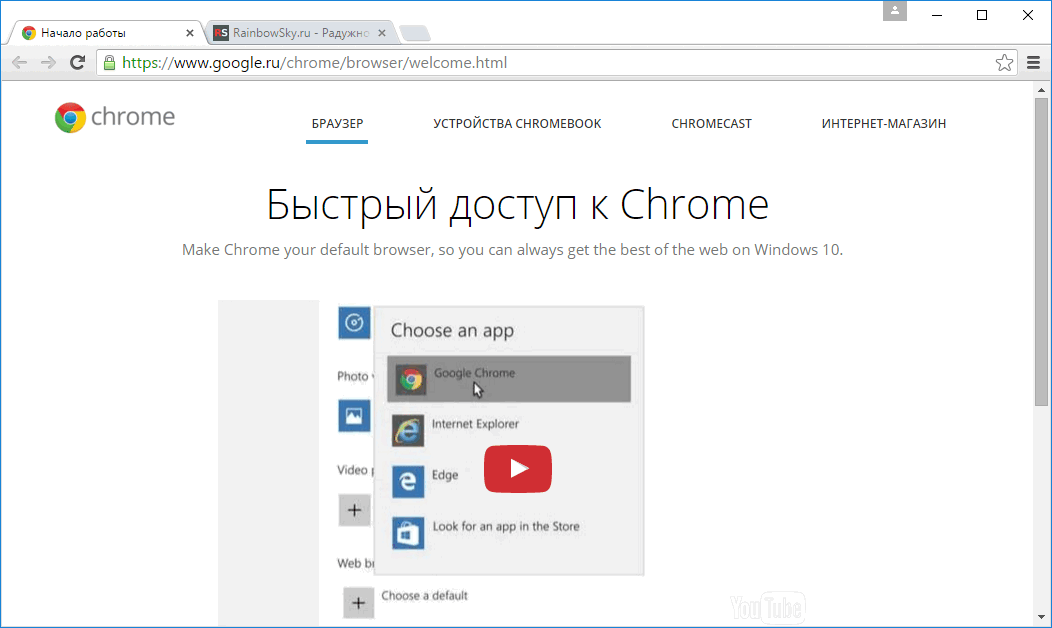
Task: Click the blue music disc icon in video
Action: pyautogui.click(x=354, y=323)
